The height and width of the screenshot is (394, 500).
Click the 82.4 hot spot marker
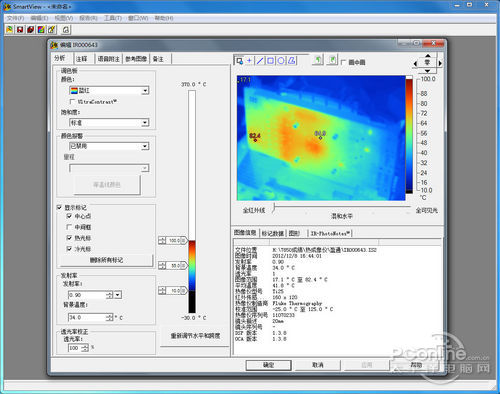coord(255,140)
